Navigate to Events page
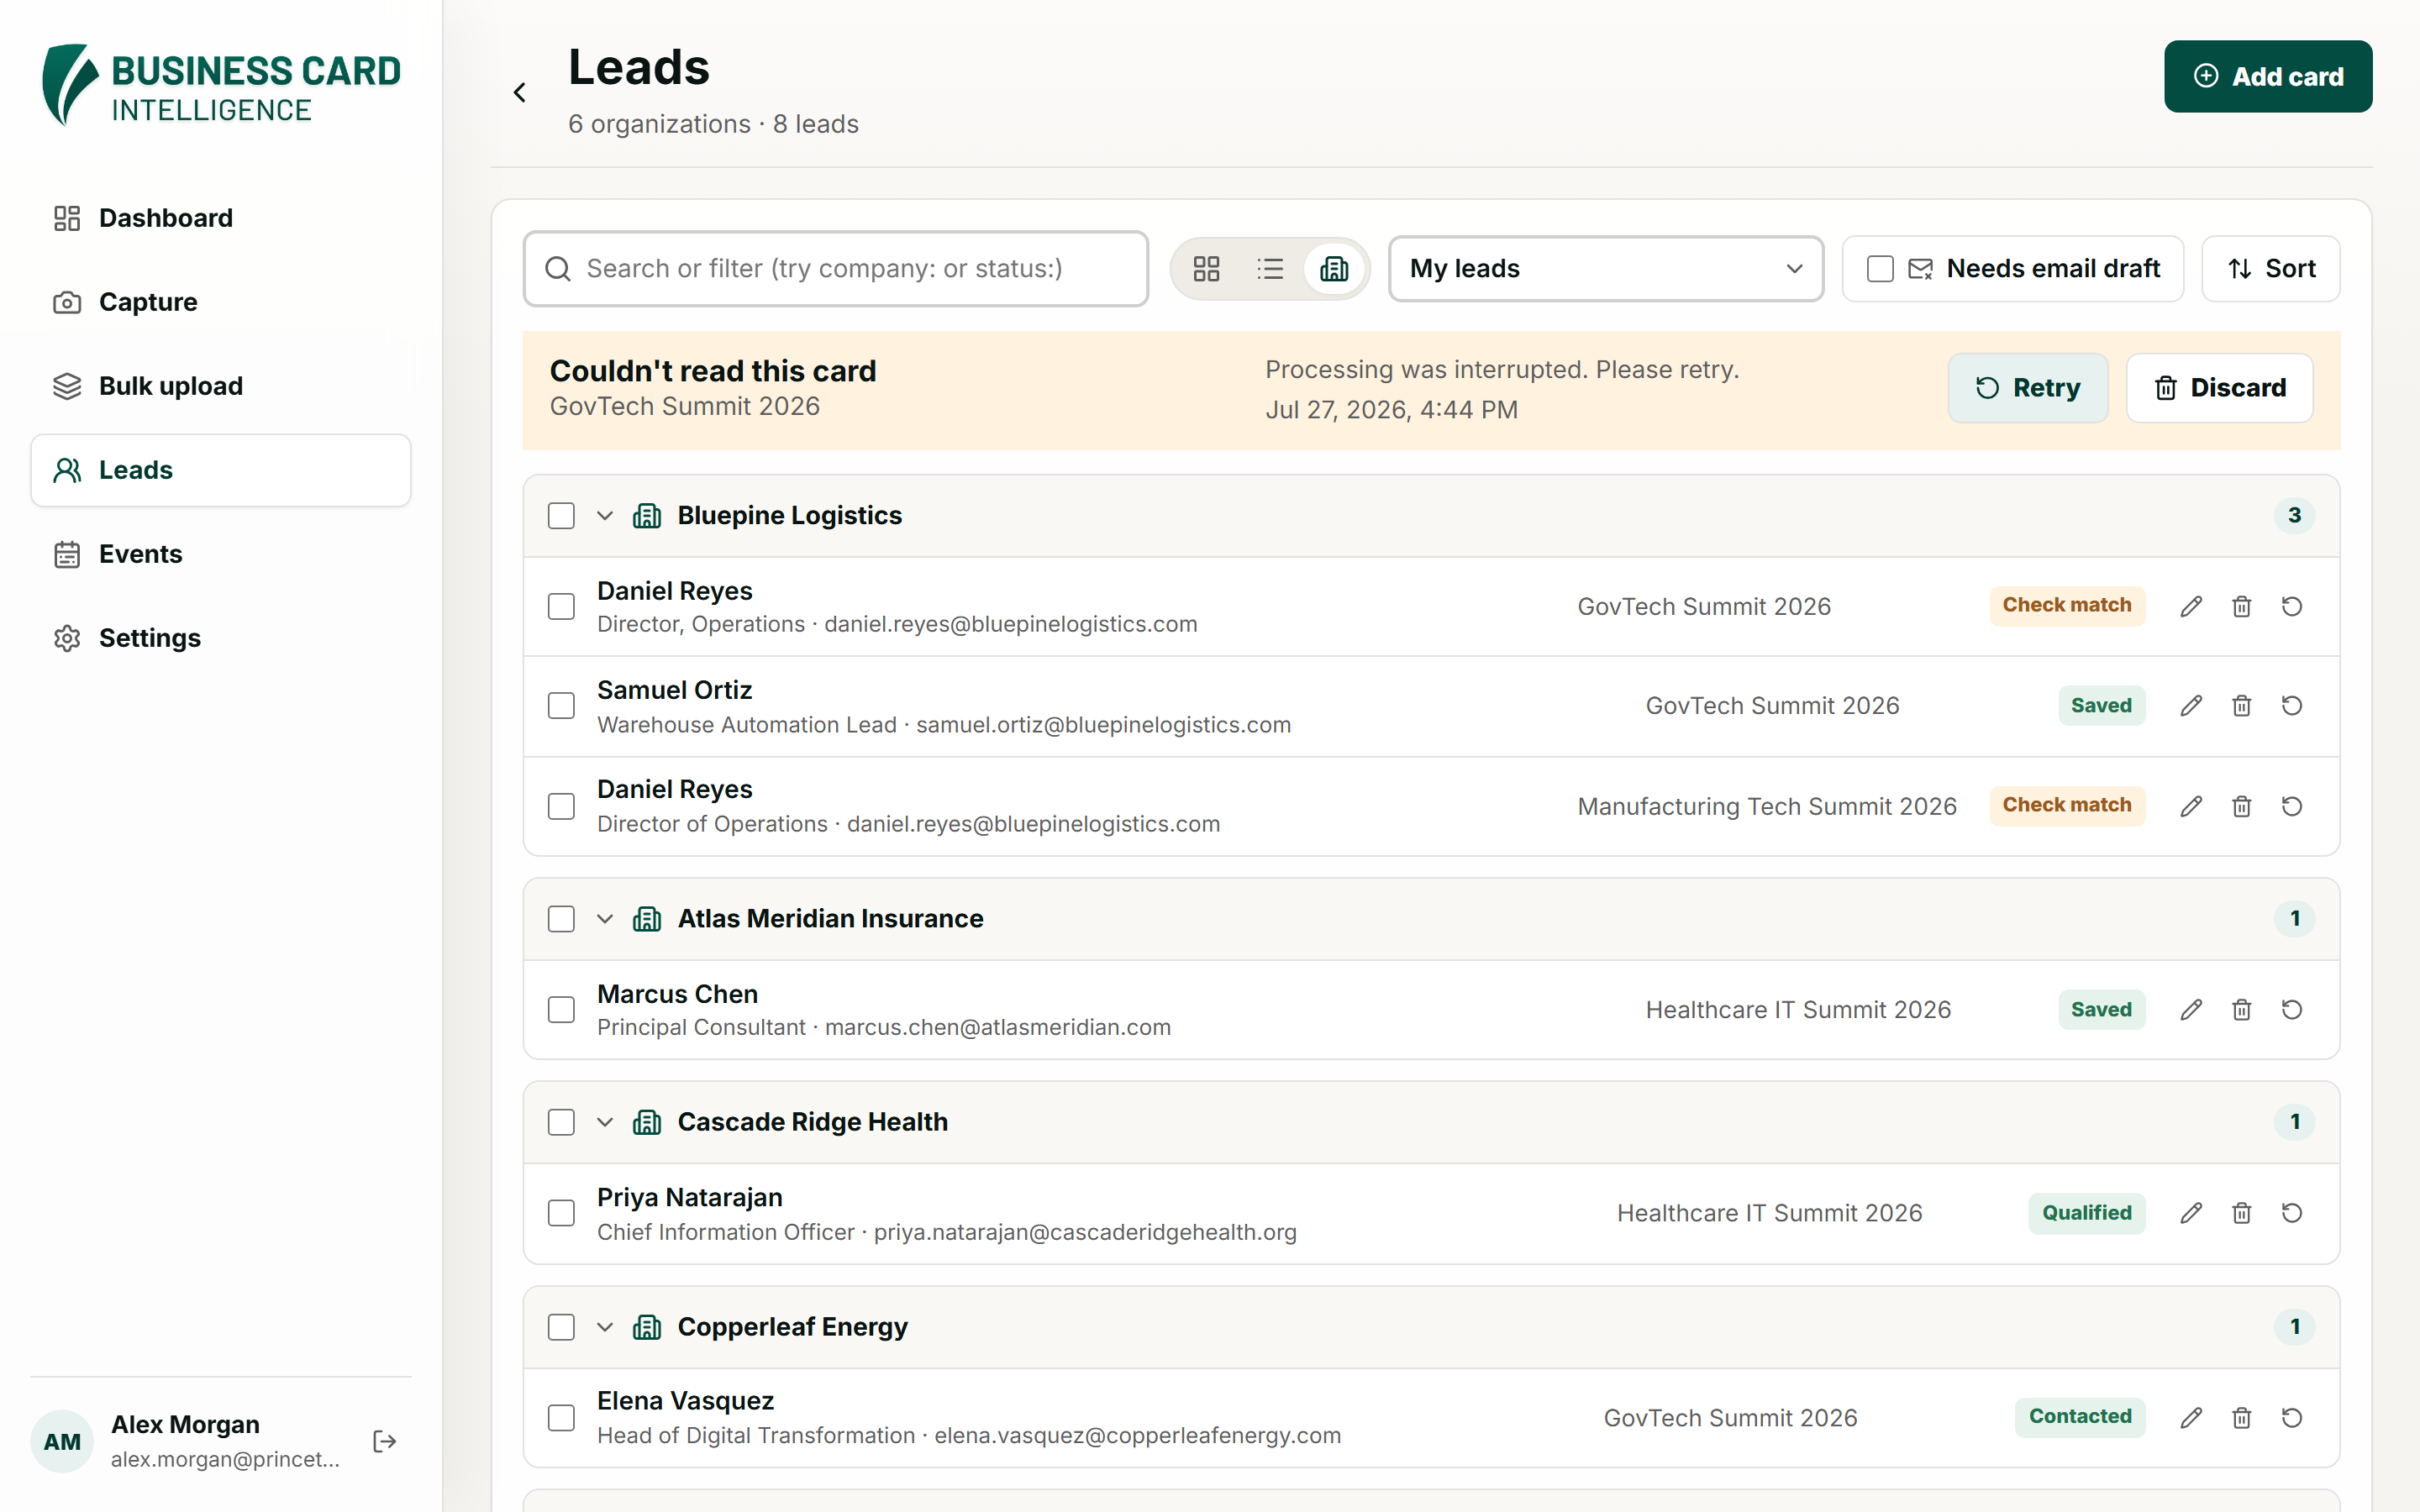Screen dimensions: 2420x1512 pos(221,554)
